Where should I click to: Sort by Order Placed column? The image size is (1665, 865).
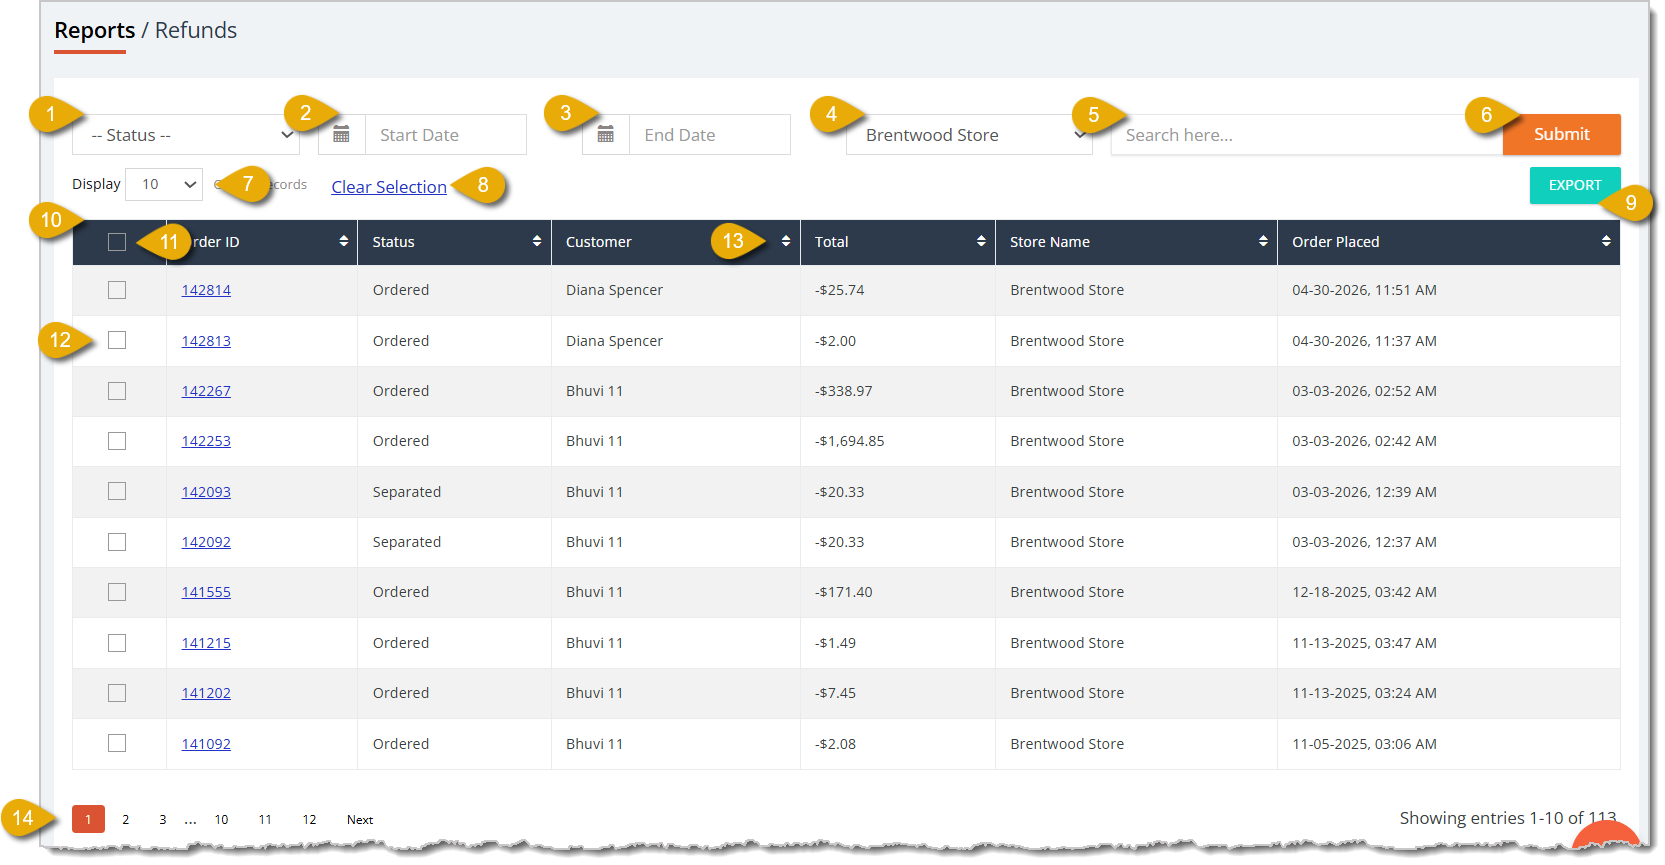1606,241
